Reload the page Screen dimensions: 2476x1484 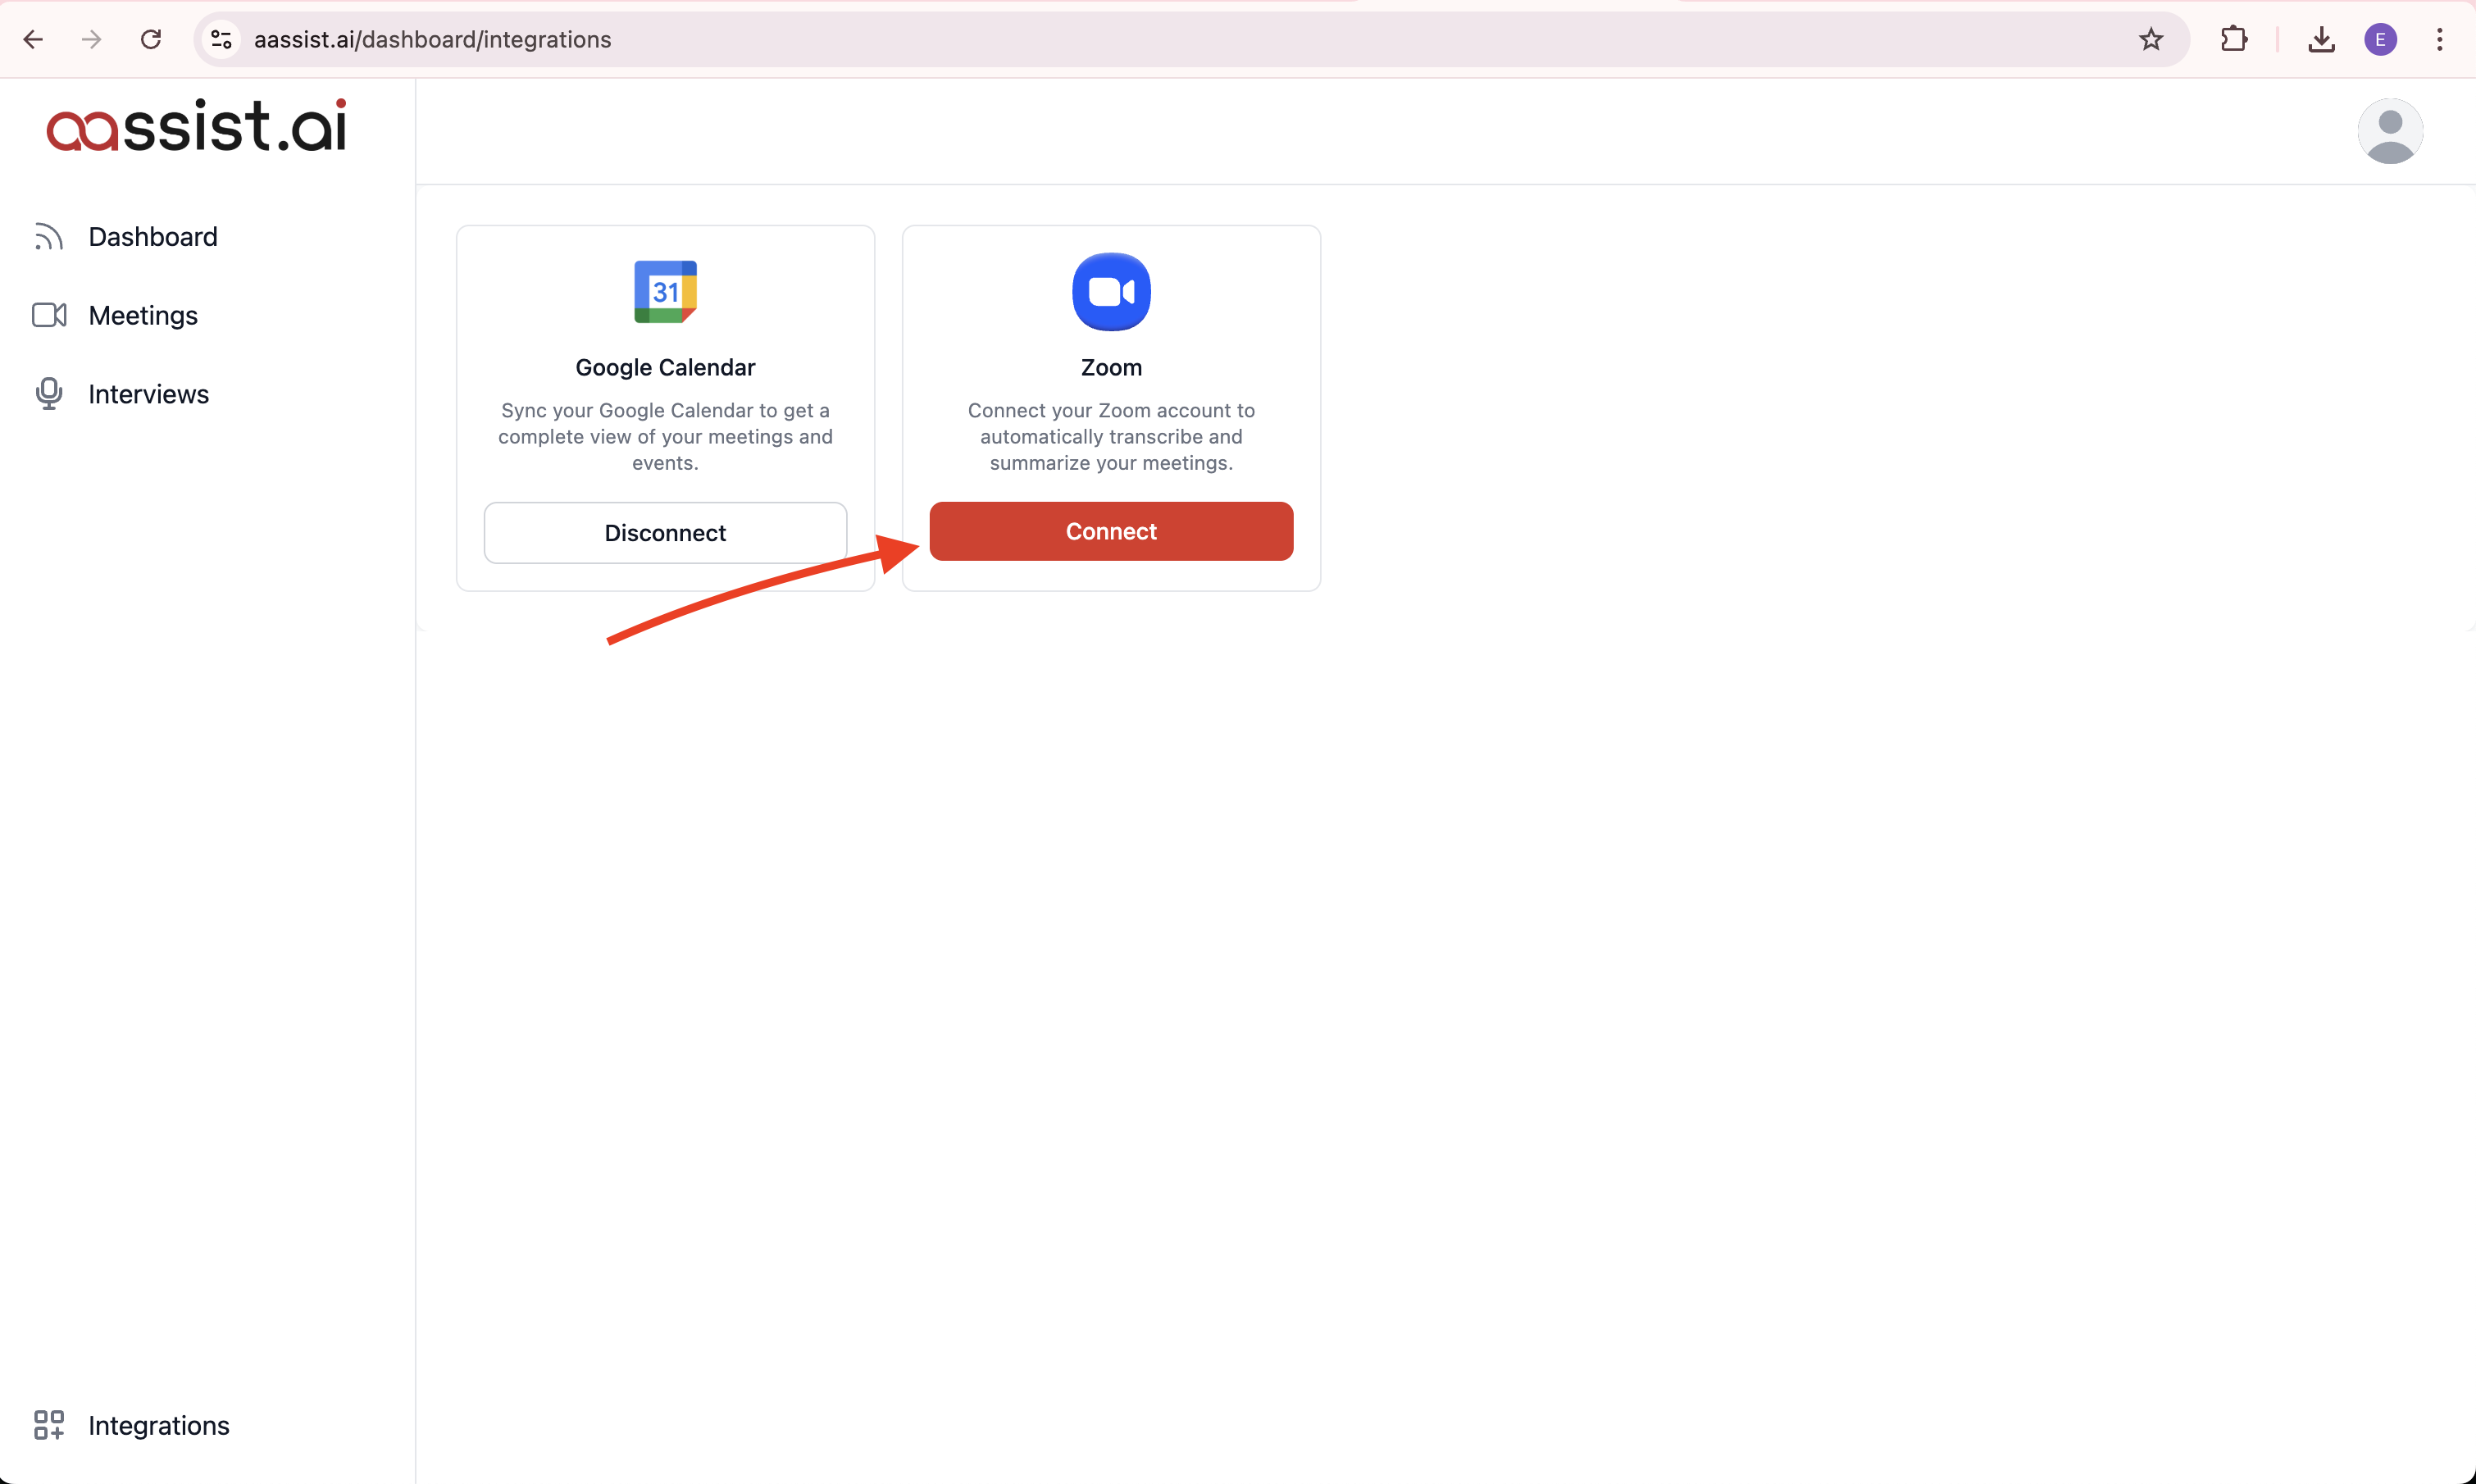151,40
